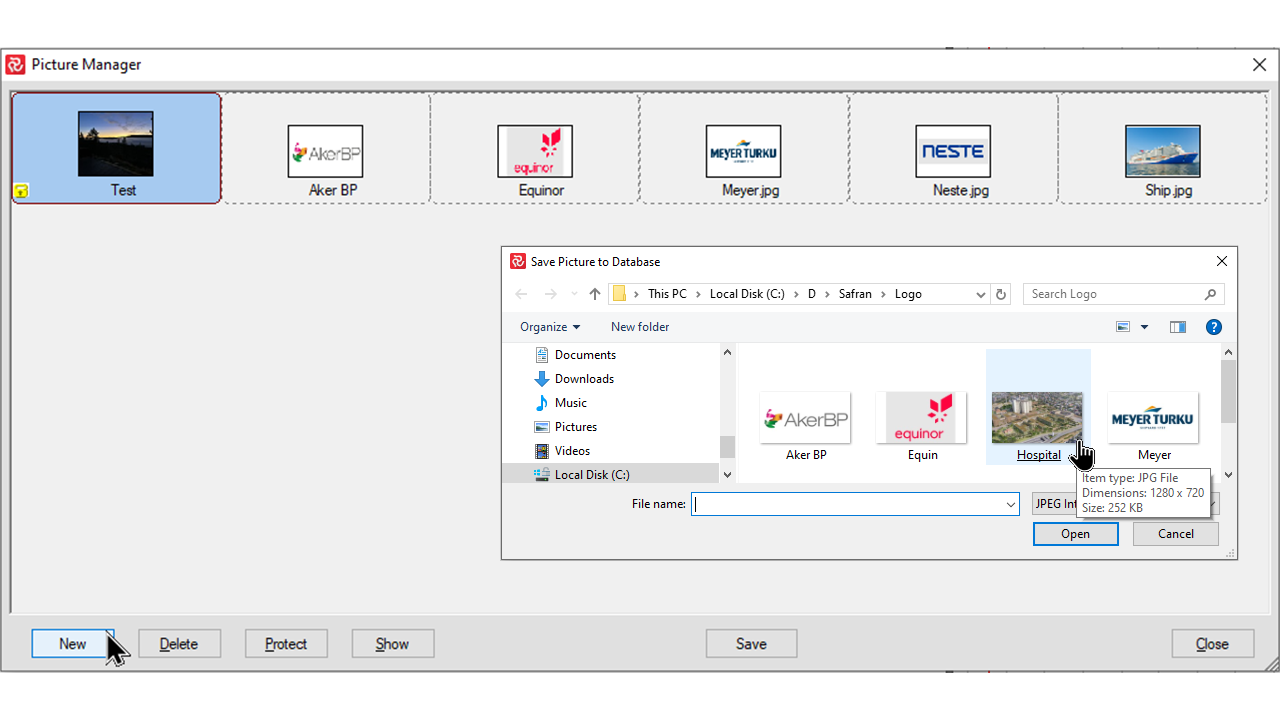This screenshot has width=1280, height=720.
Task: Click the Delete button
Action: 179,644
